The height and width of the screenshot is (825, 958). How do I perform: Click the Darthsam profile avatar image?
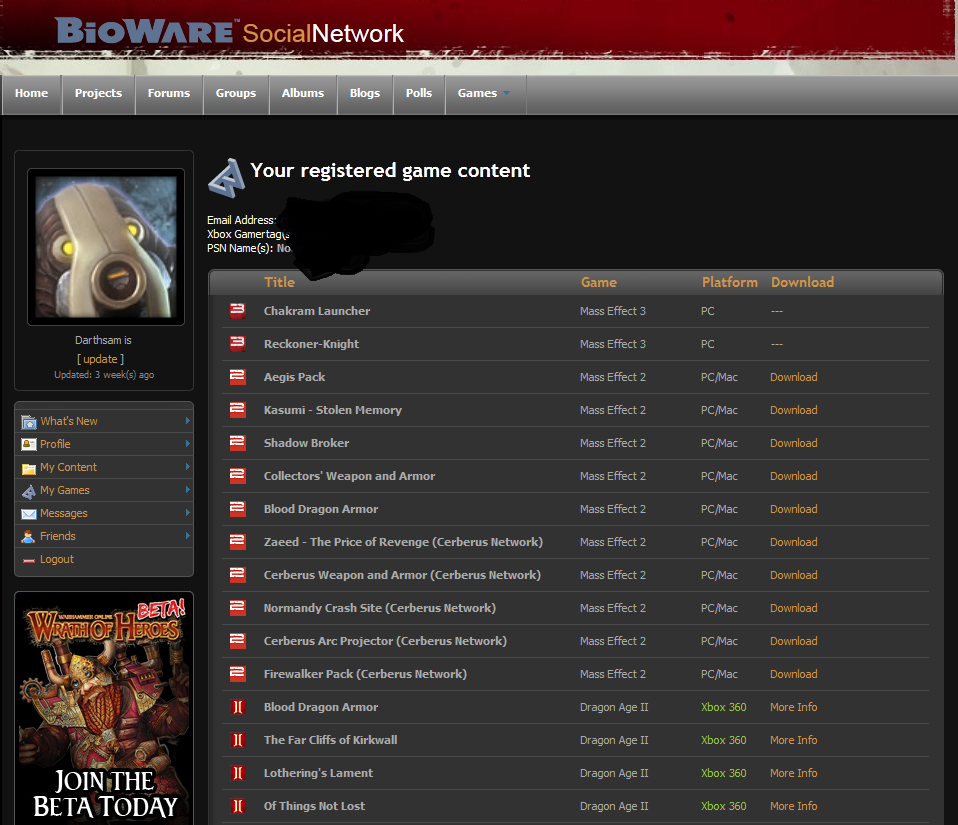pyautogui.click(x=105, y=246)
